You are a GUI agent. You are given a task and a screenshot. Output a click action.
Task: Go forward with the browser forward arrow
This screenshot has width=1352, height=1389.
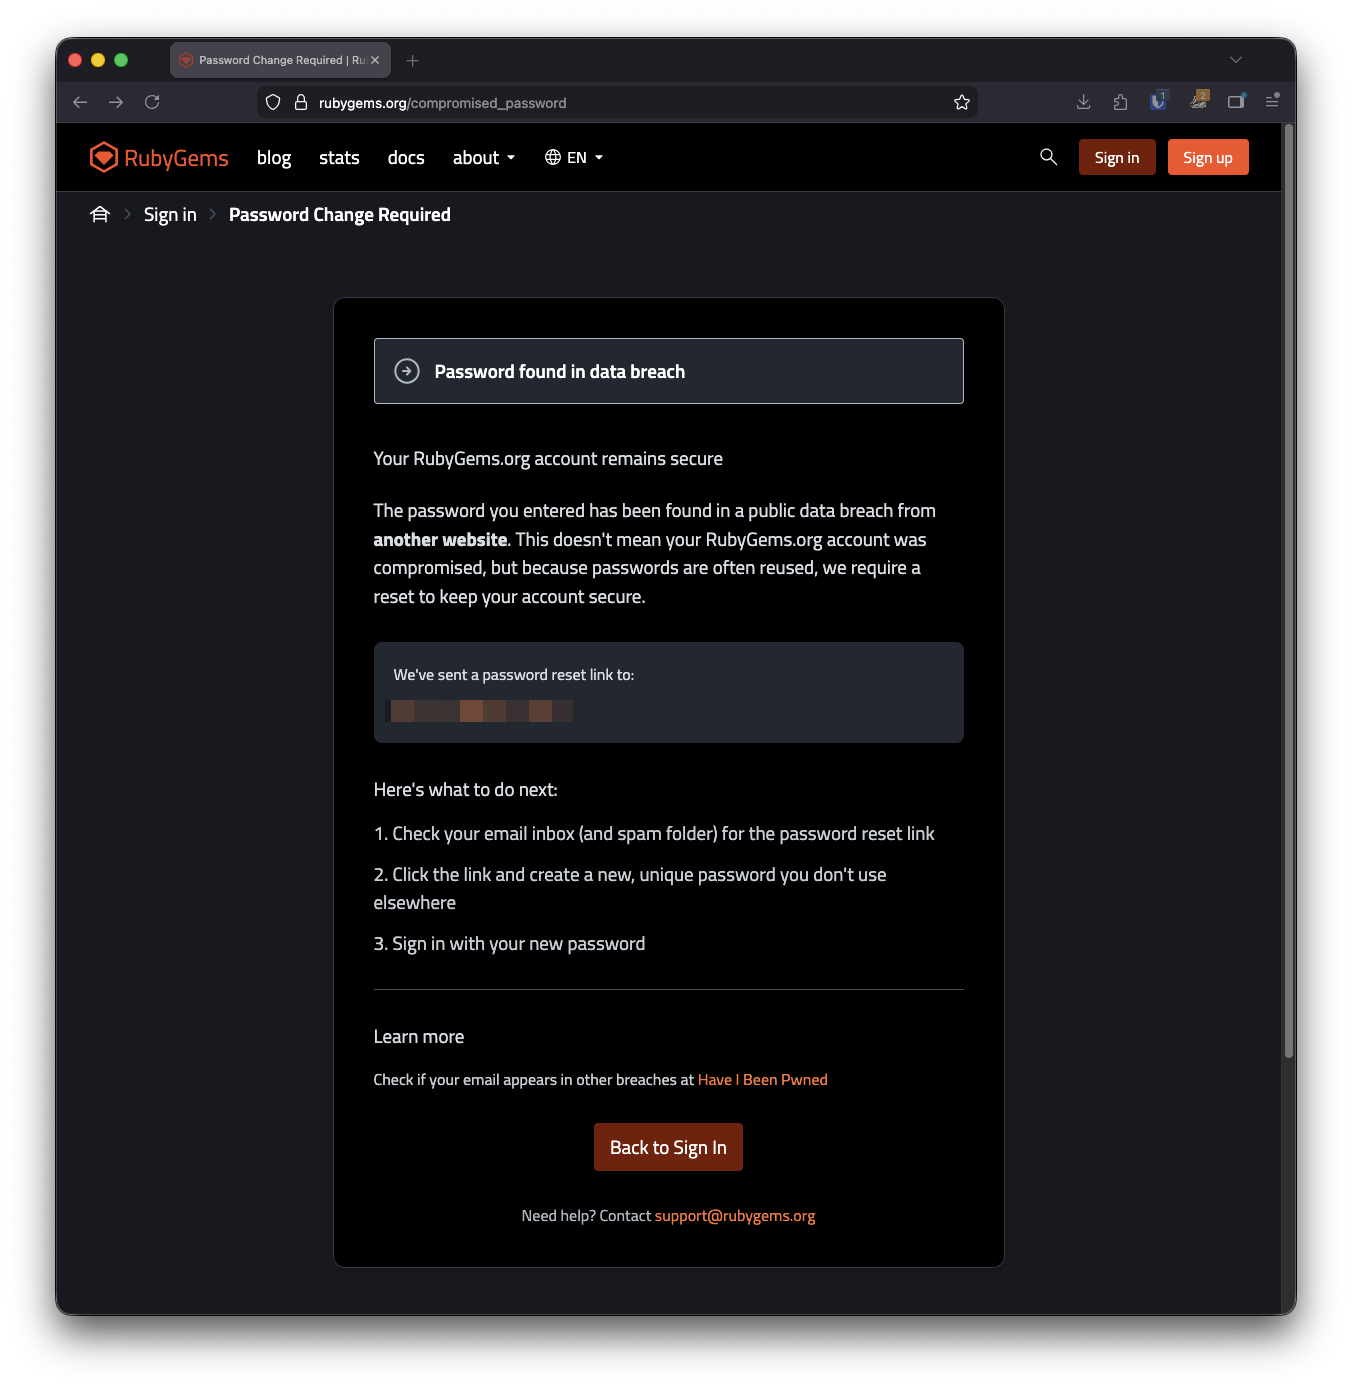(116, 102)
